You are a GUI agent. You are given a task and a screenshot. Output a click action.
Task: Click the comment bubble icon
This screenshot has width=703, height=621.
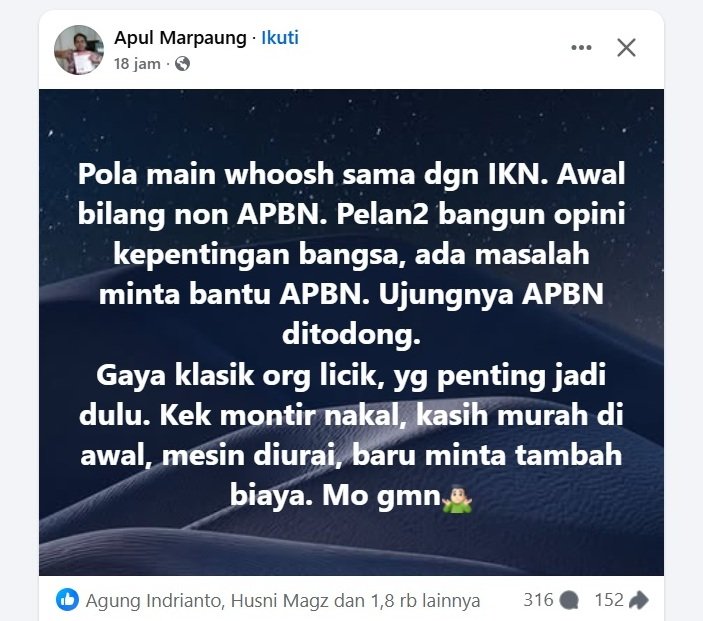(x=569, y=600)
